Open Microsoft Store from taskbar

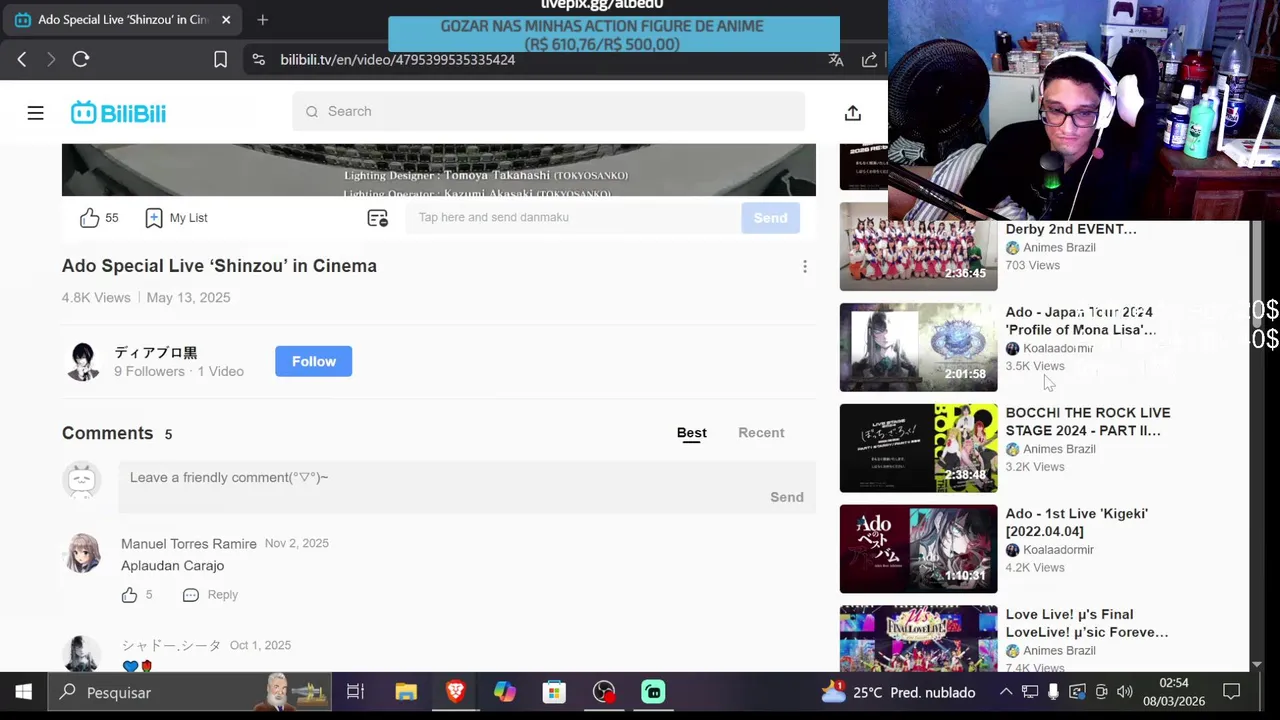[554, 692]
